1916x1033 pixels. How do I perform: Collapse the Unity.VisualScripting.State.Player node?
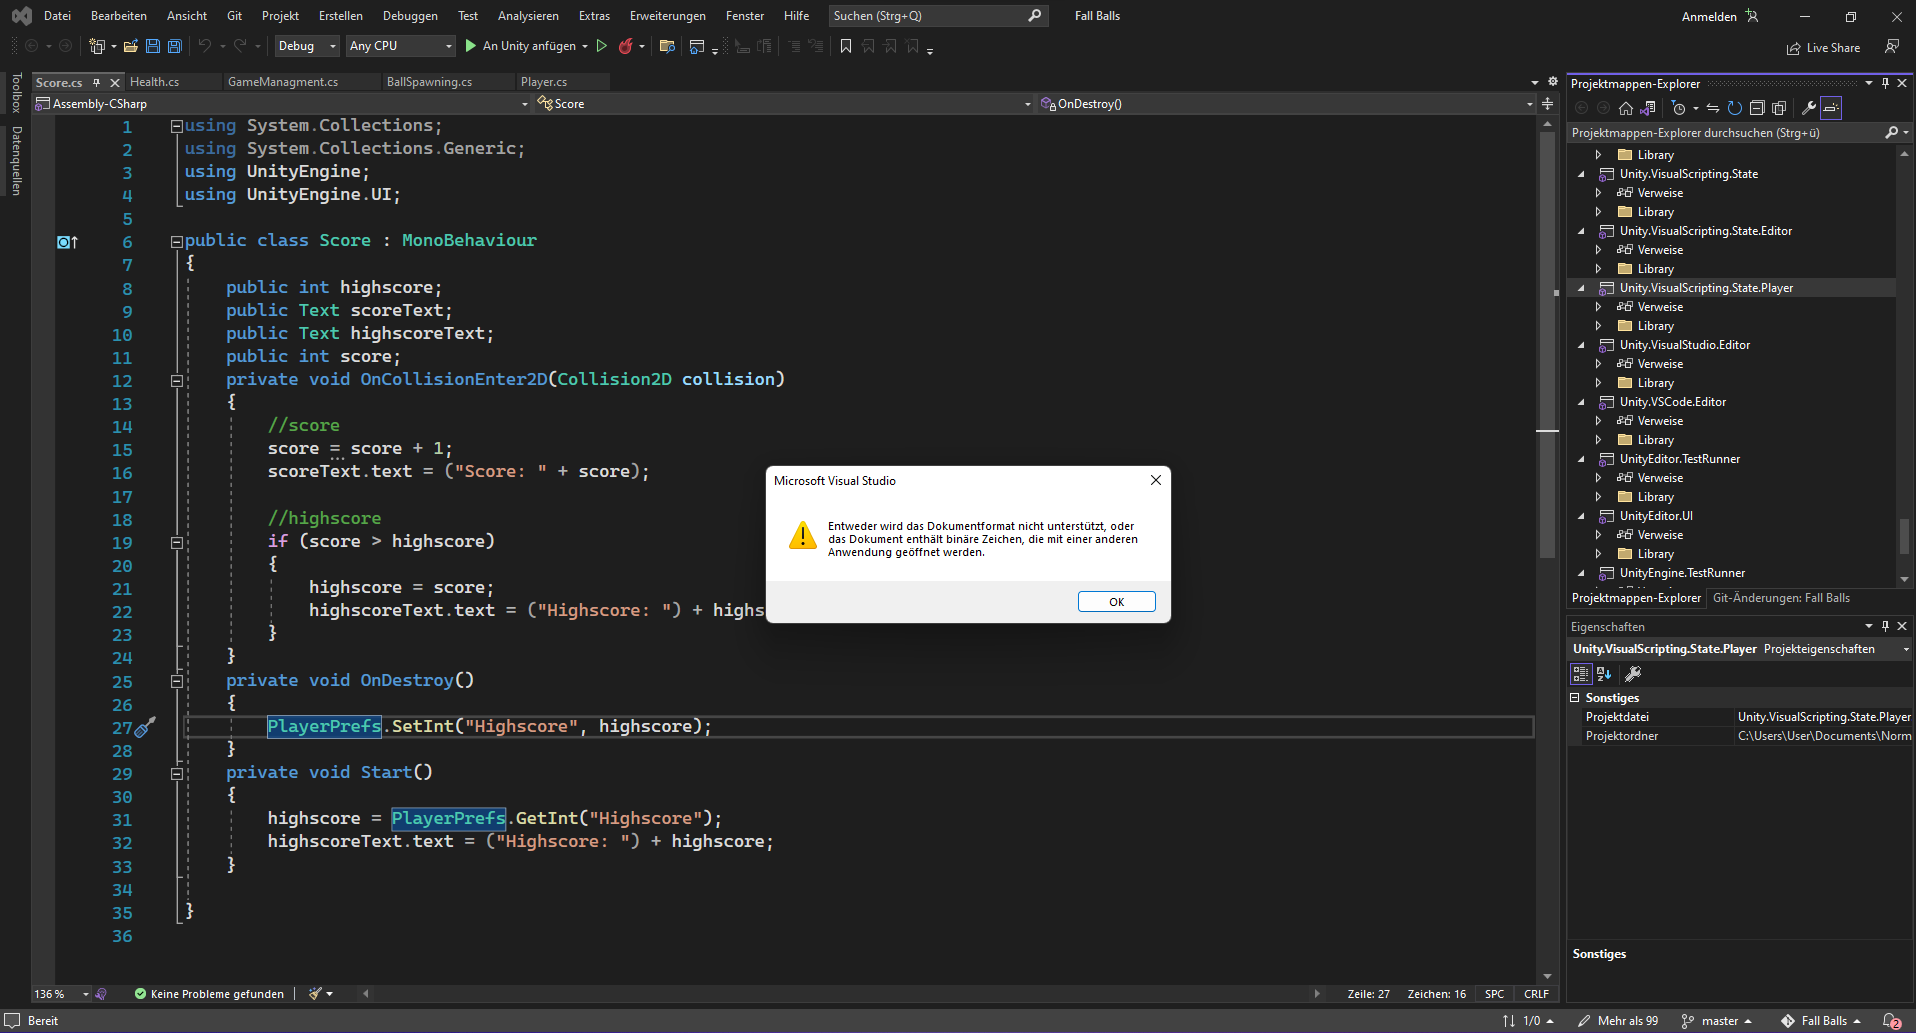[x=1581, y=287]
